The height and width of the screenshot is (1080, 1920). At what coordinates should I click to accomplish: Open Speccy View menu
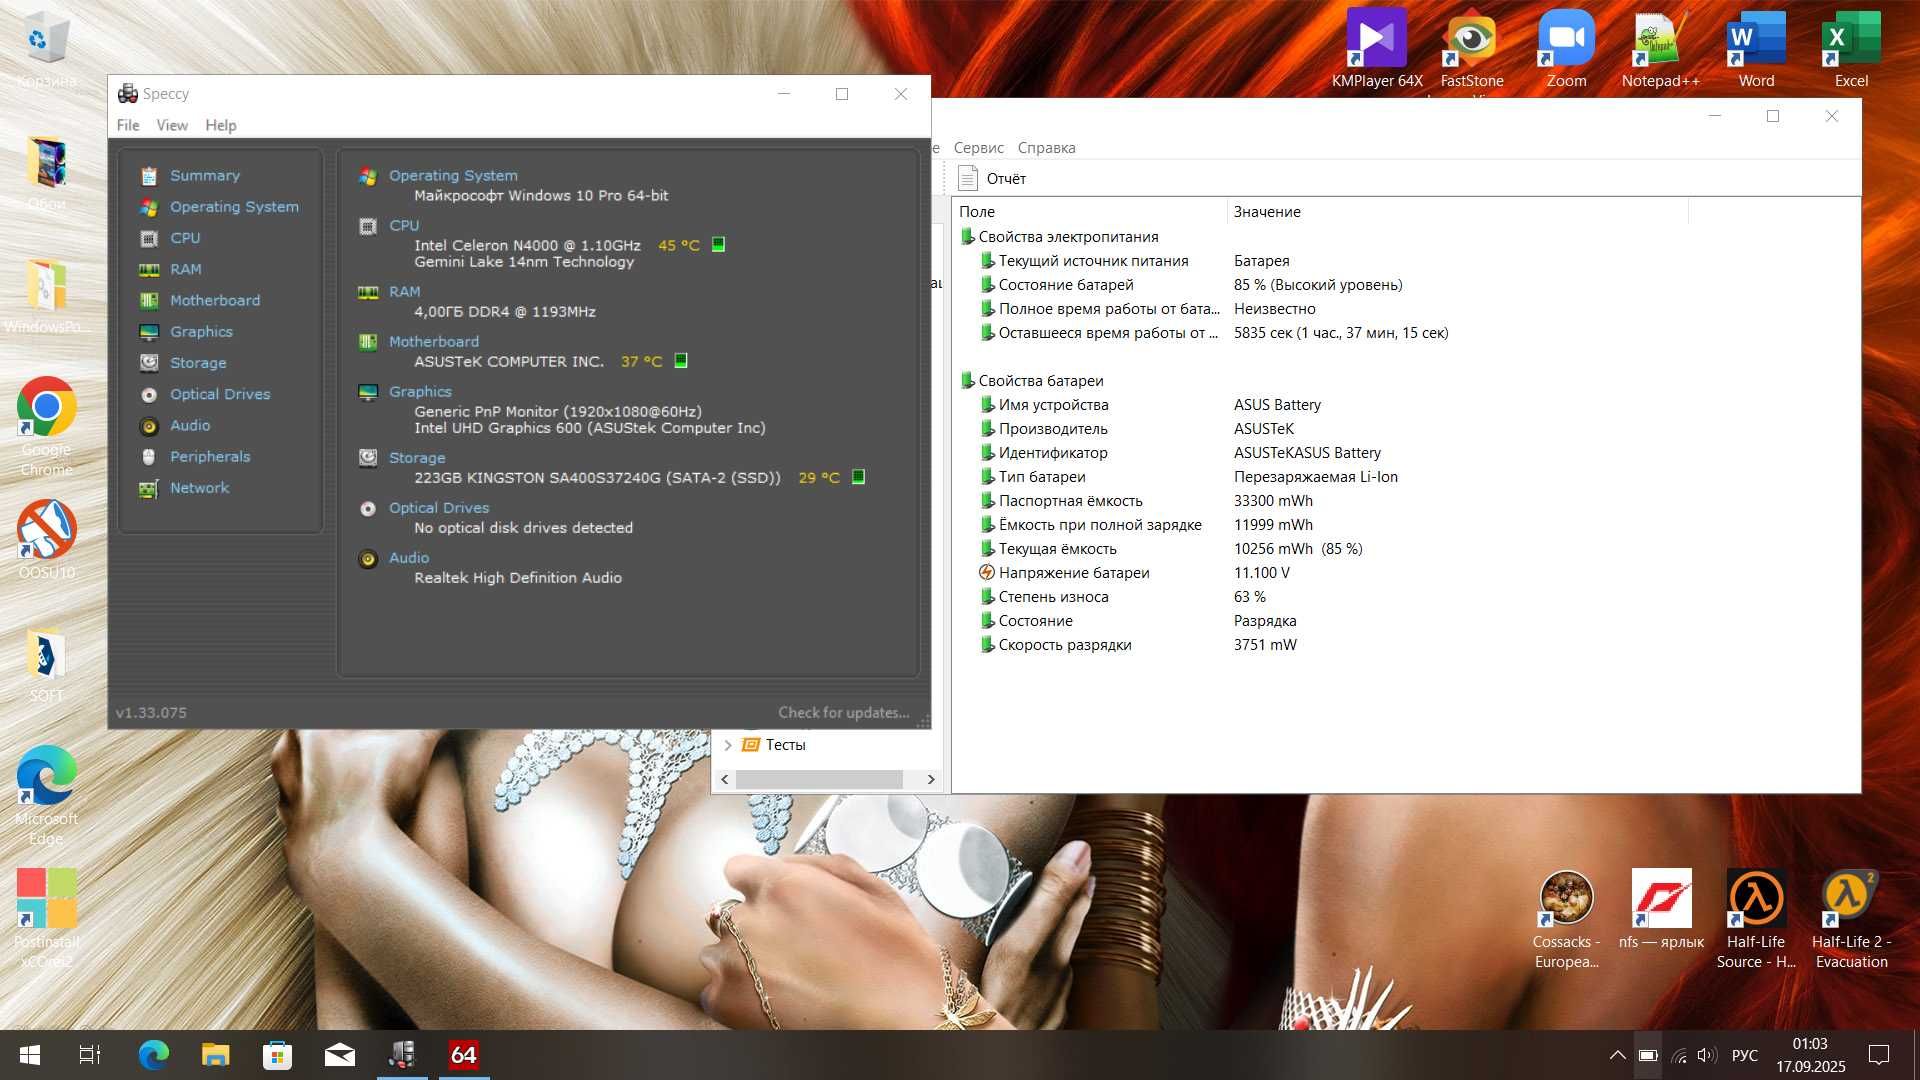[172, 125]
